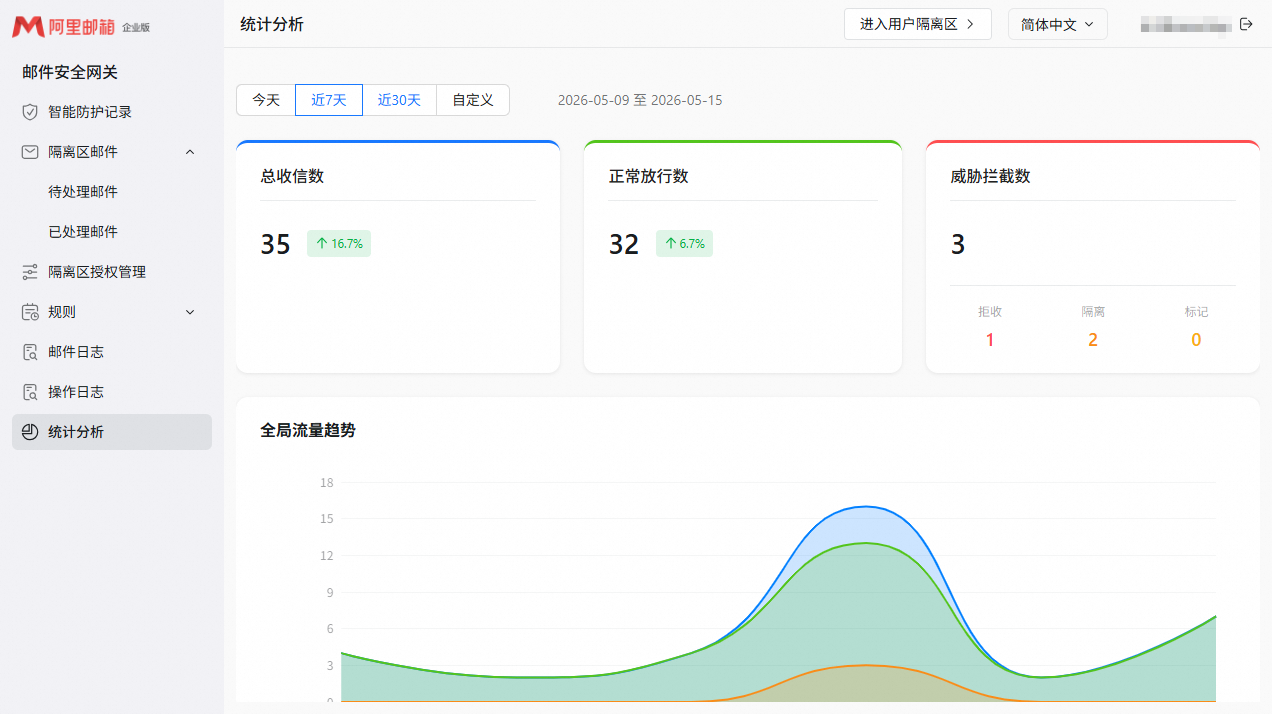
Task: Click the search-document icon beside 邮件日志
Action: [30, 352]
